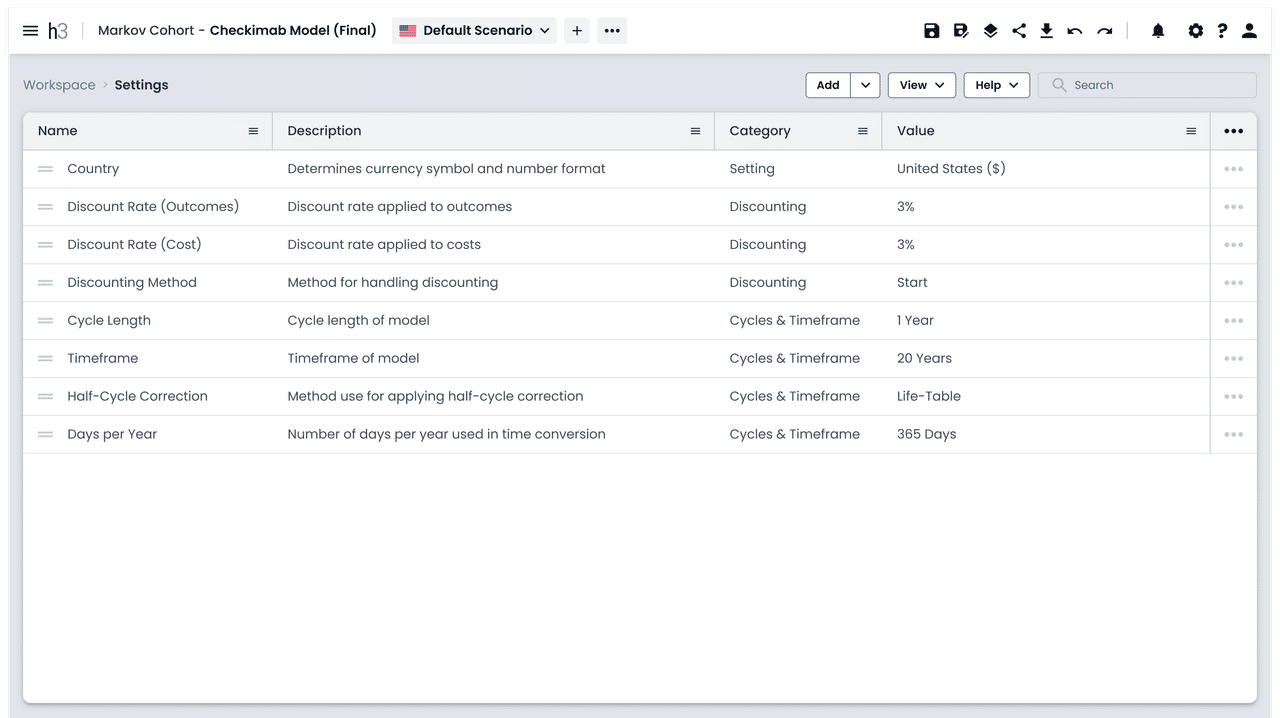Open the Help dropdown menu
1280x718 pixels.
click(997, 85)
